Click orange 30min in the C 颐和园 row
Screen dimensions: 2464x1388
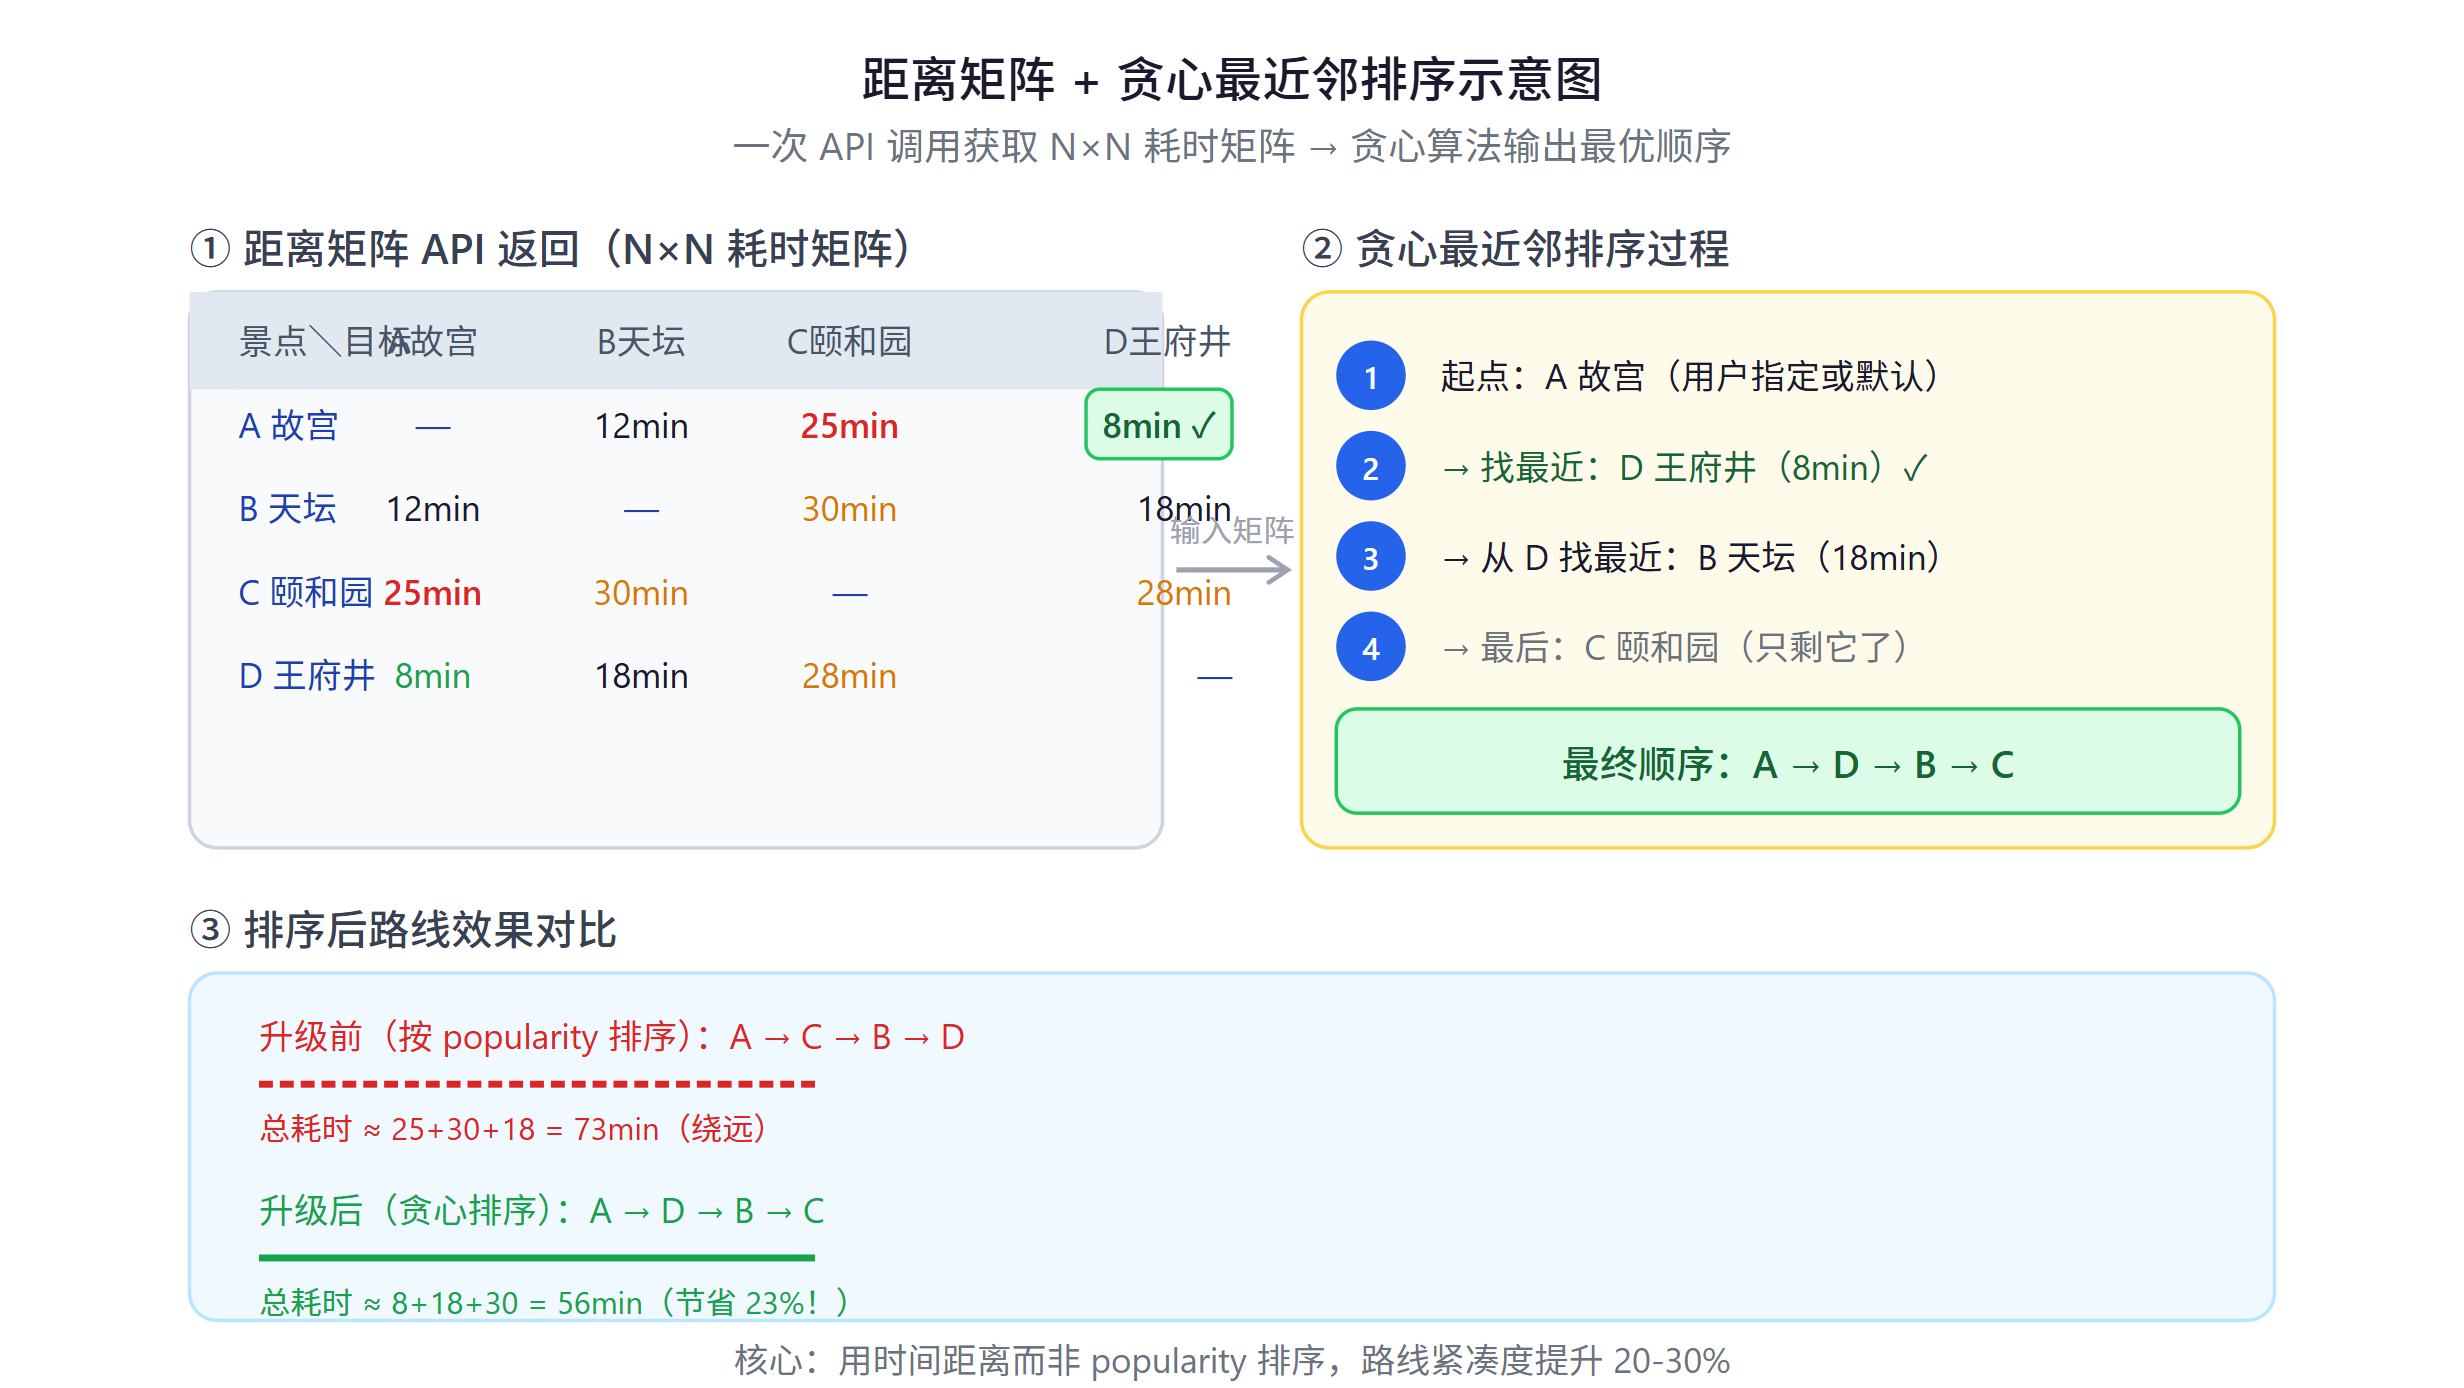[x=641, y=593]
